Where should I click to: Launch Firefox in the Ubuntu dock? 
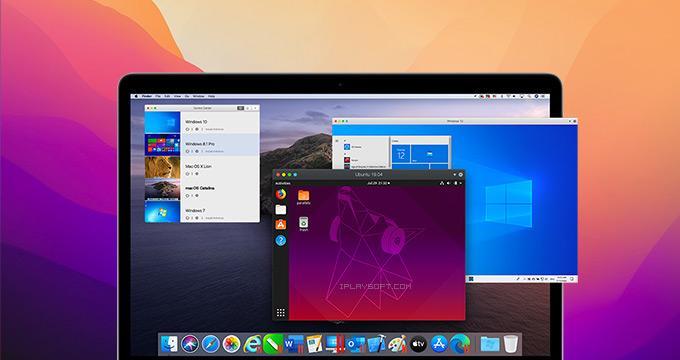(281, 194)
